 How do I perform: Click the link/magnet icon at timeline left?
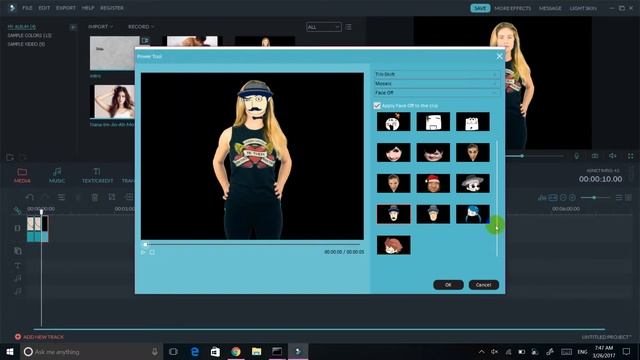pyautogui.click(x=17, y=211)
